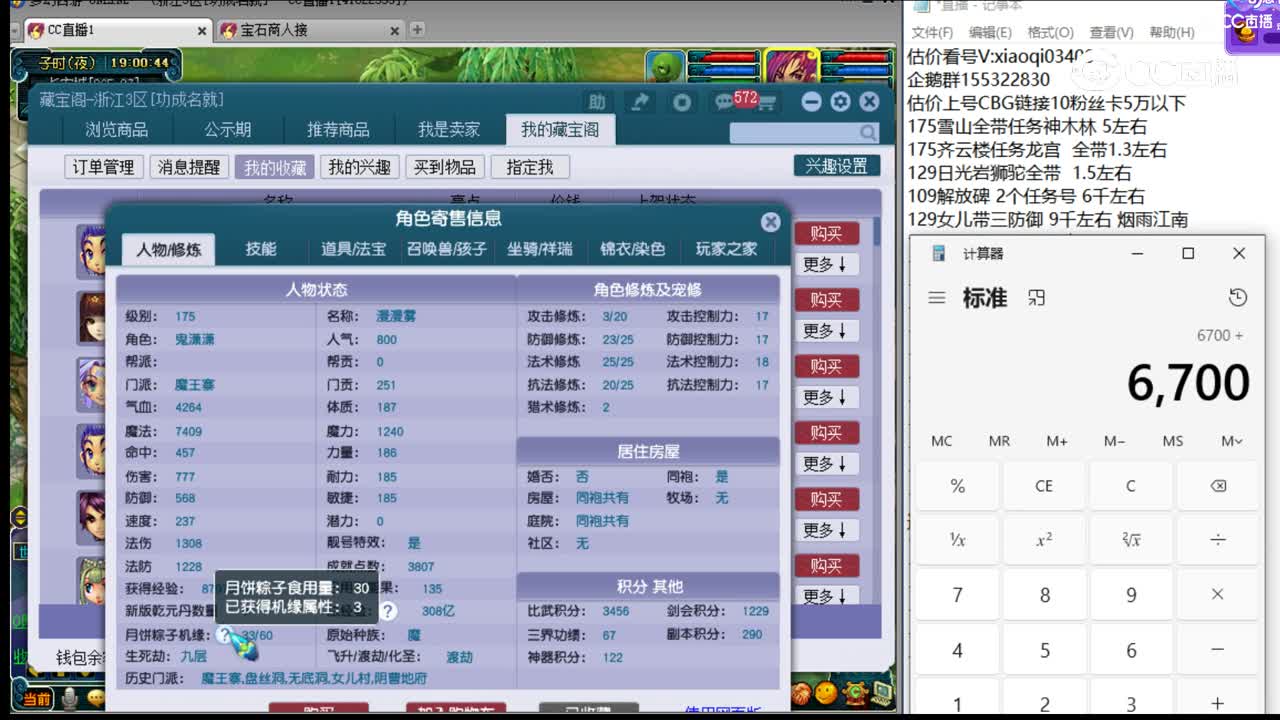Click the 订单管理 button
1280x720 pixels.
(104, 167)
